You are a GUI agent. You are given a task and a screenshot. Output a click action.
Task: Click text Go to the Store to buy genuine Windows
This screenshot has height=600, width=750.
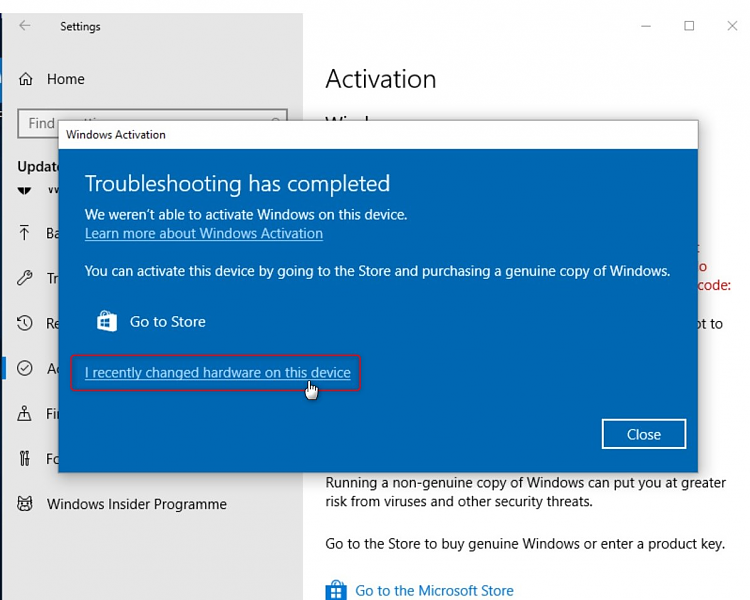click(525, 544)
